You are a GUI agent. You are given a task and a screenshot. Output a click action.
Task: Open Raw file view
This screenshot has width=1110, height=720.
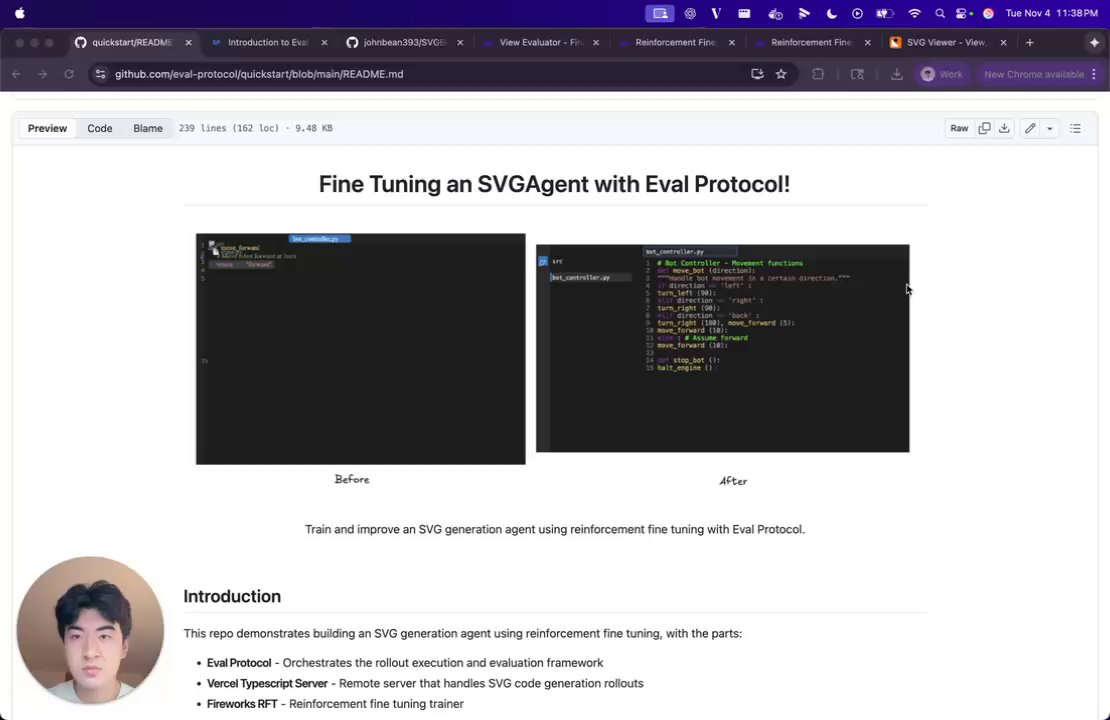(x=959, y=128)
